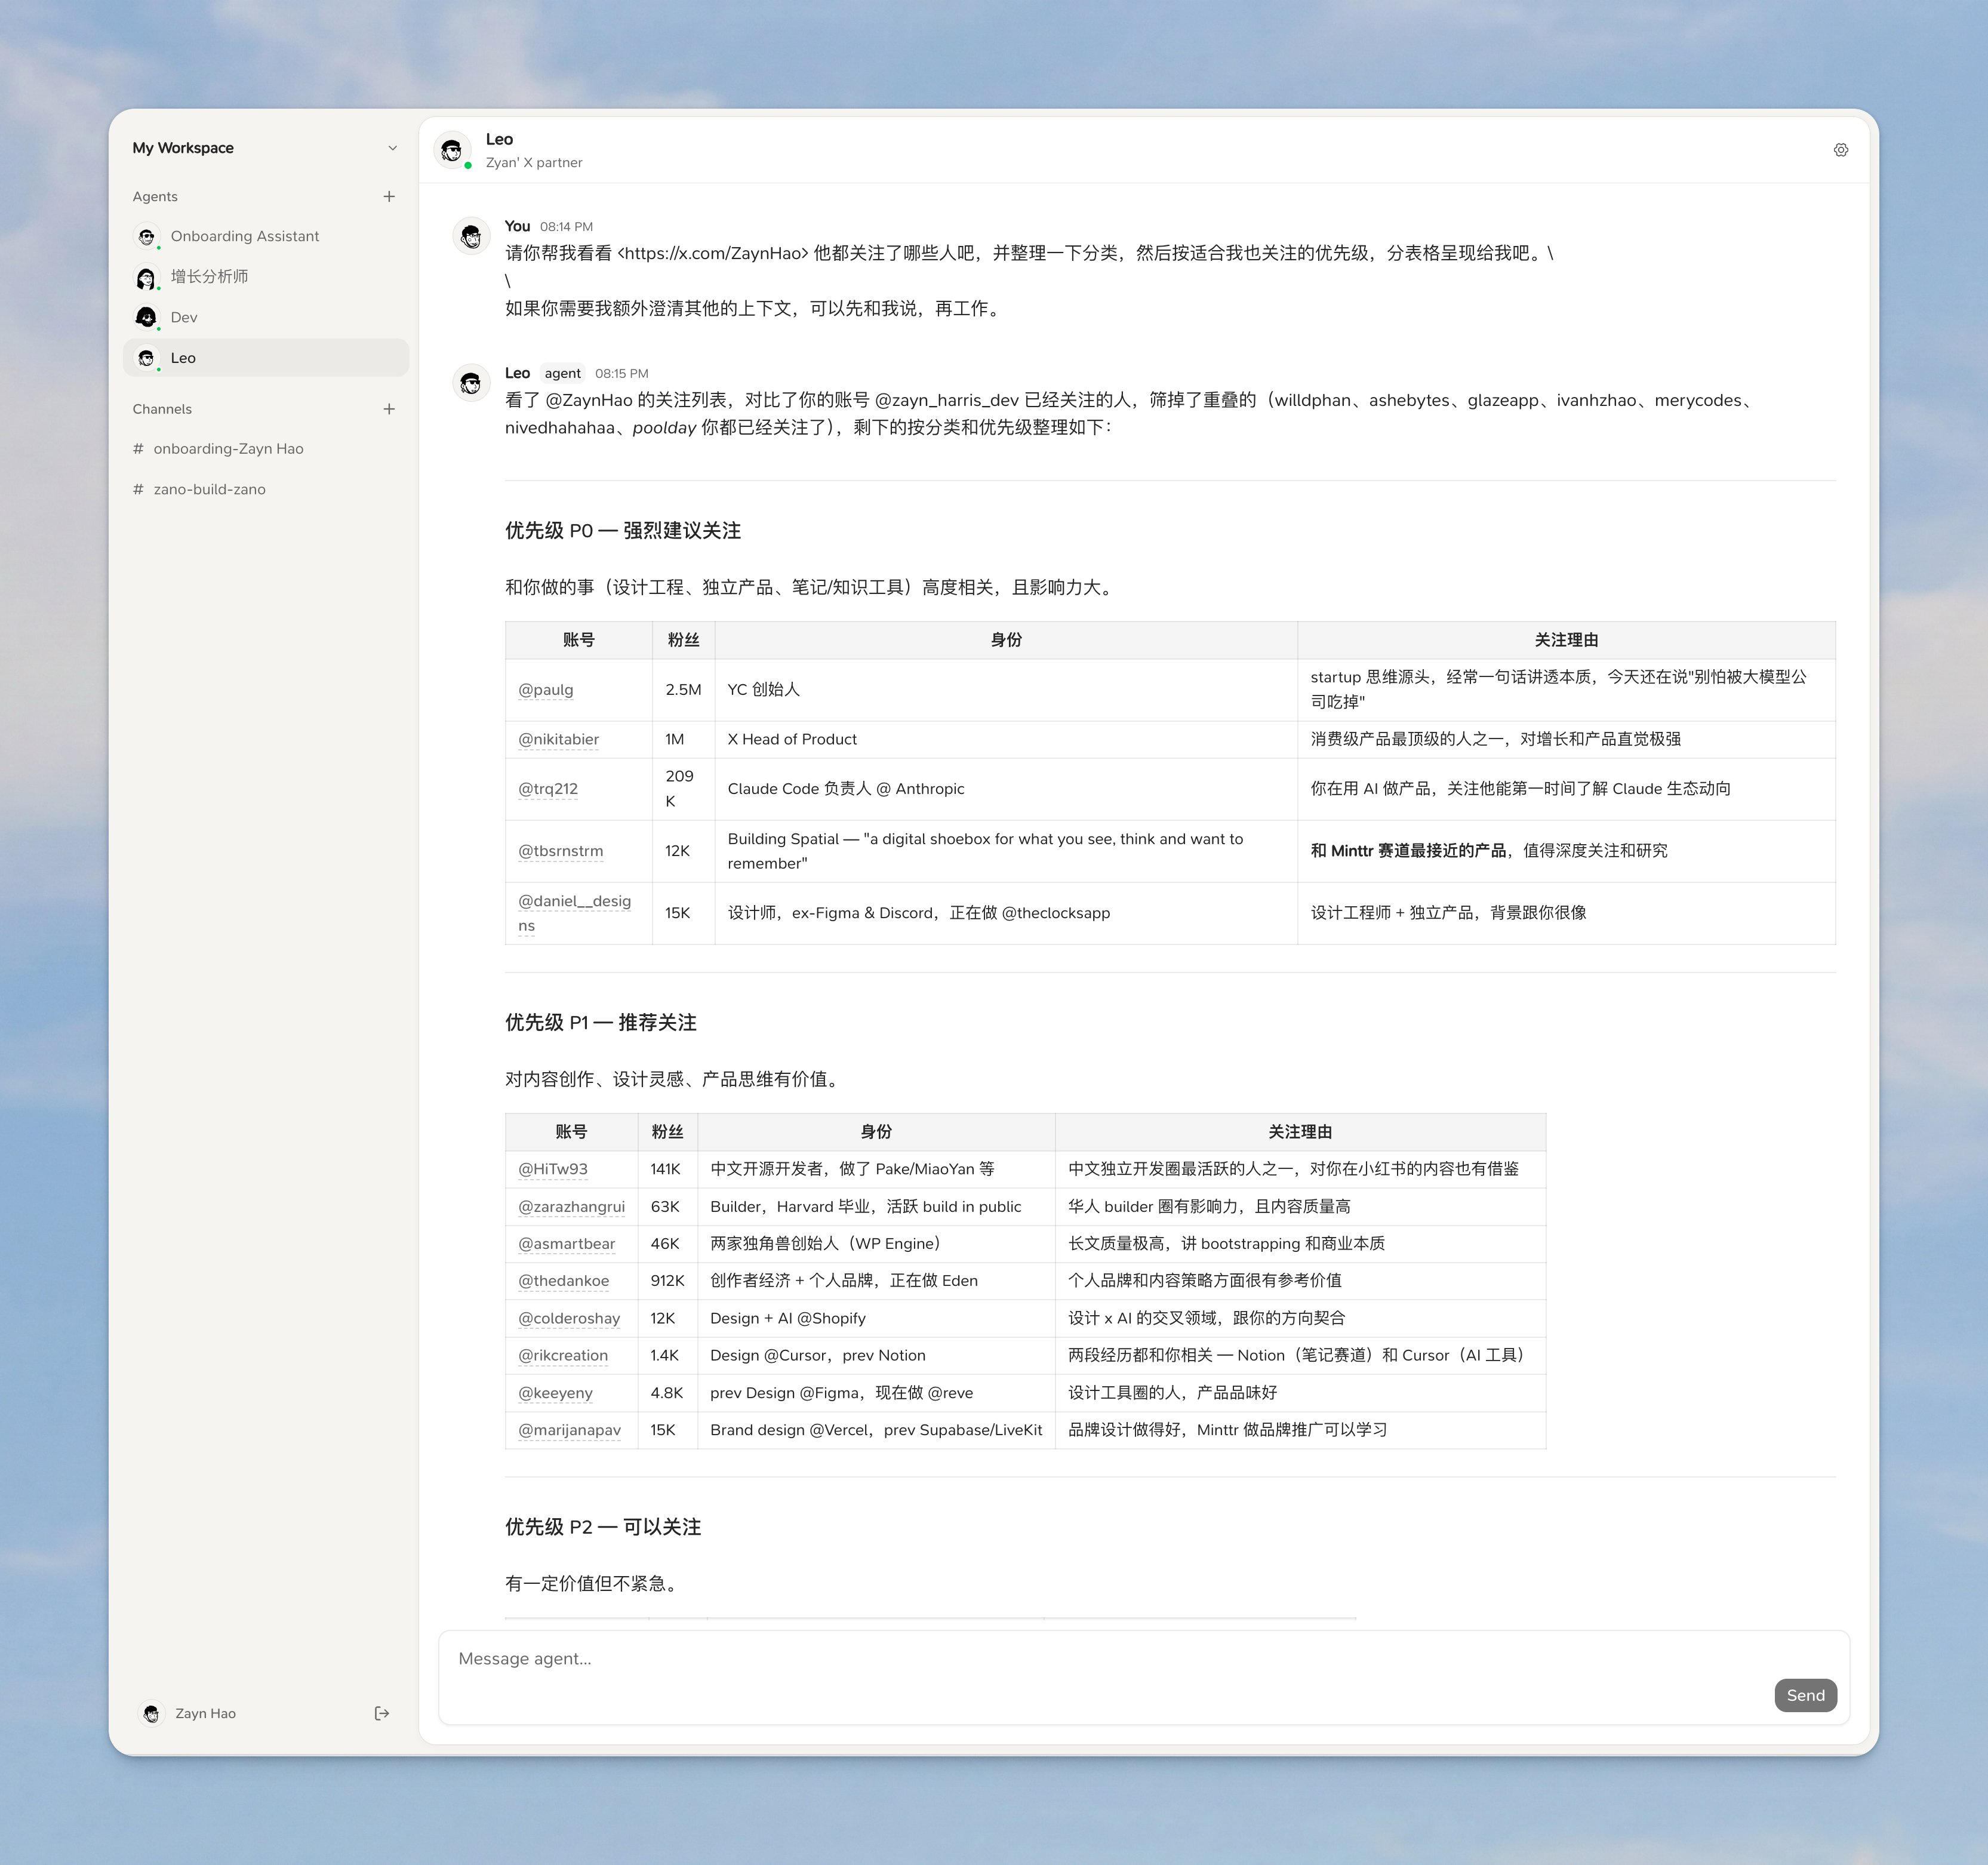Image resolution: width=1988 pixels, height=1865 pixels.
Task: Click the 身份 header in P1 table
Action: 876,1132
